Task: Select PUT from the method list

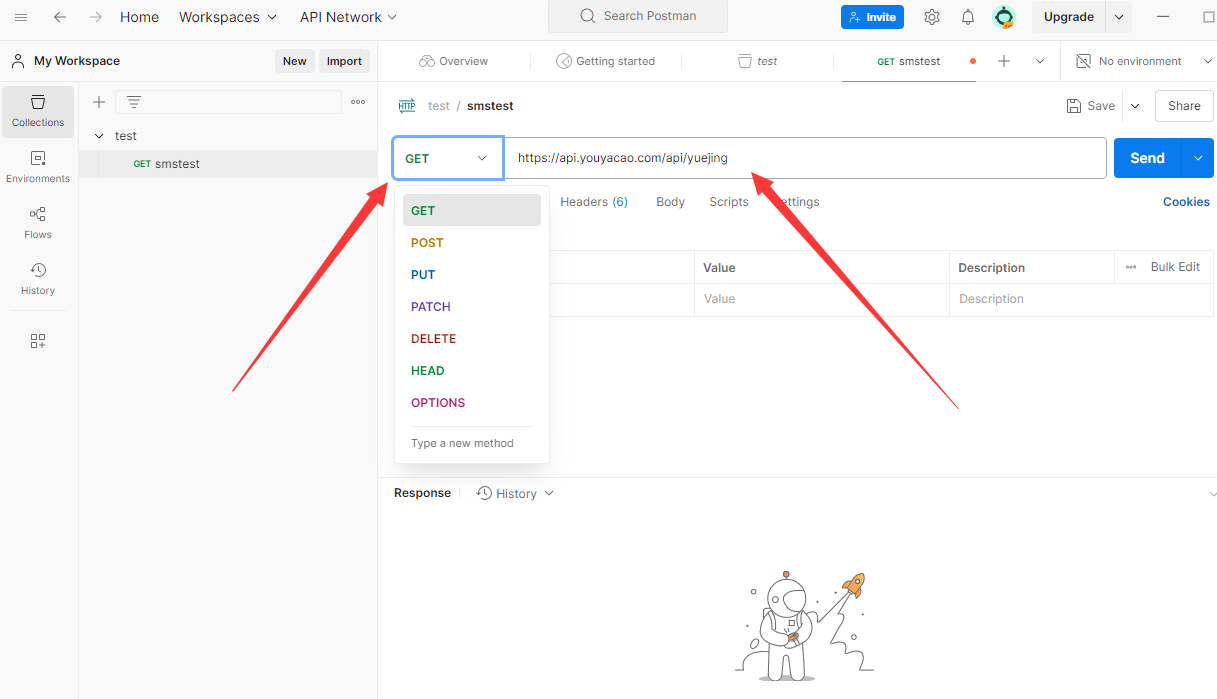Action: pyautogui.click(x=472, y=275)
